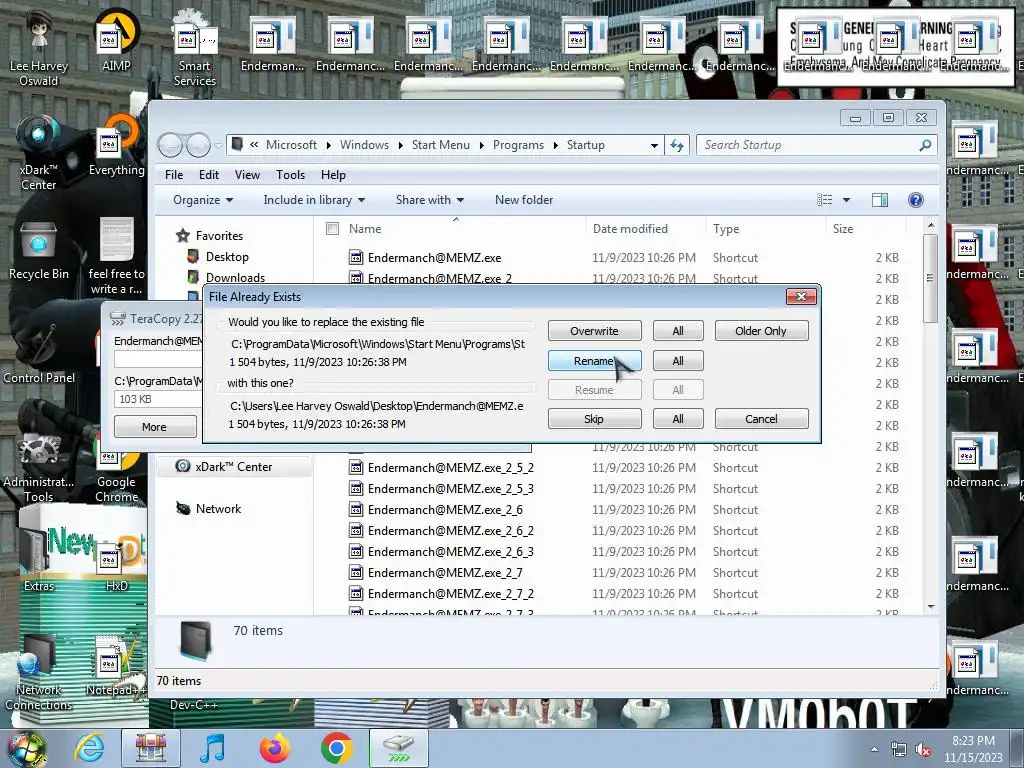Sort by the Date modified column header
Screen dimensions: 1024x768
coord(630,229)
